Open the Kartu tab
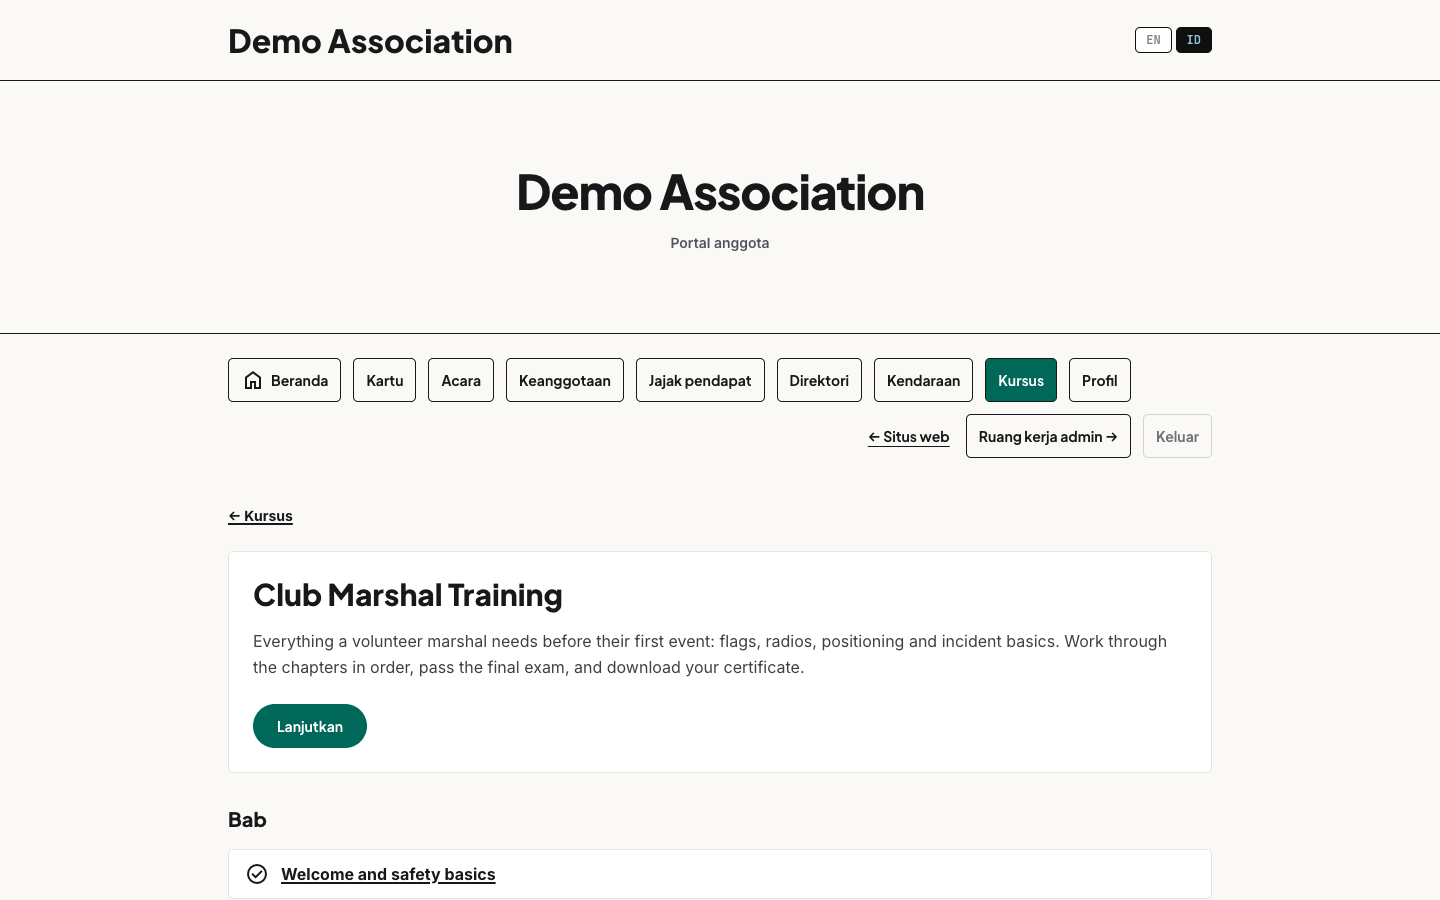 point(384,380)
